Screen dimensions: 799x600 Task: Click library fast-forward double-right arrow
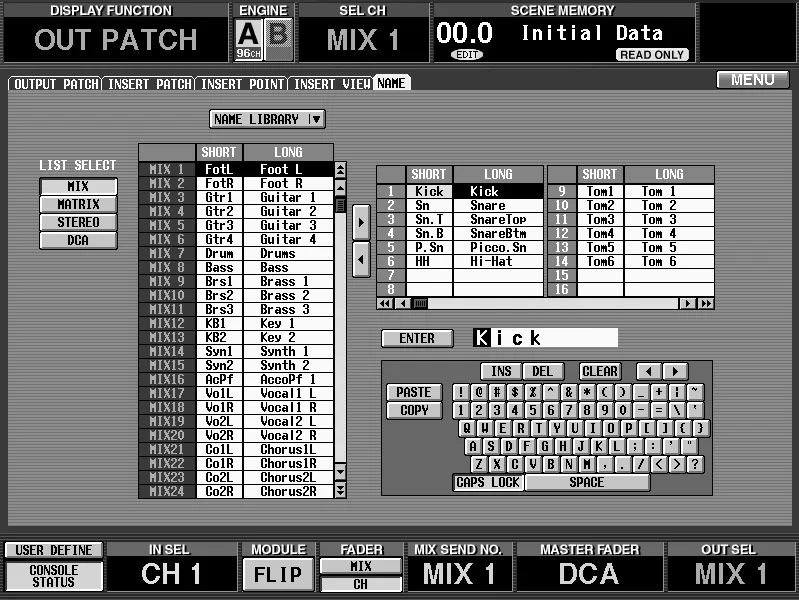[705, 303]
